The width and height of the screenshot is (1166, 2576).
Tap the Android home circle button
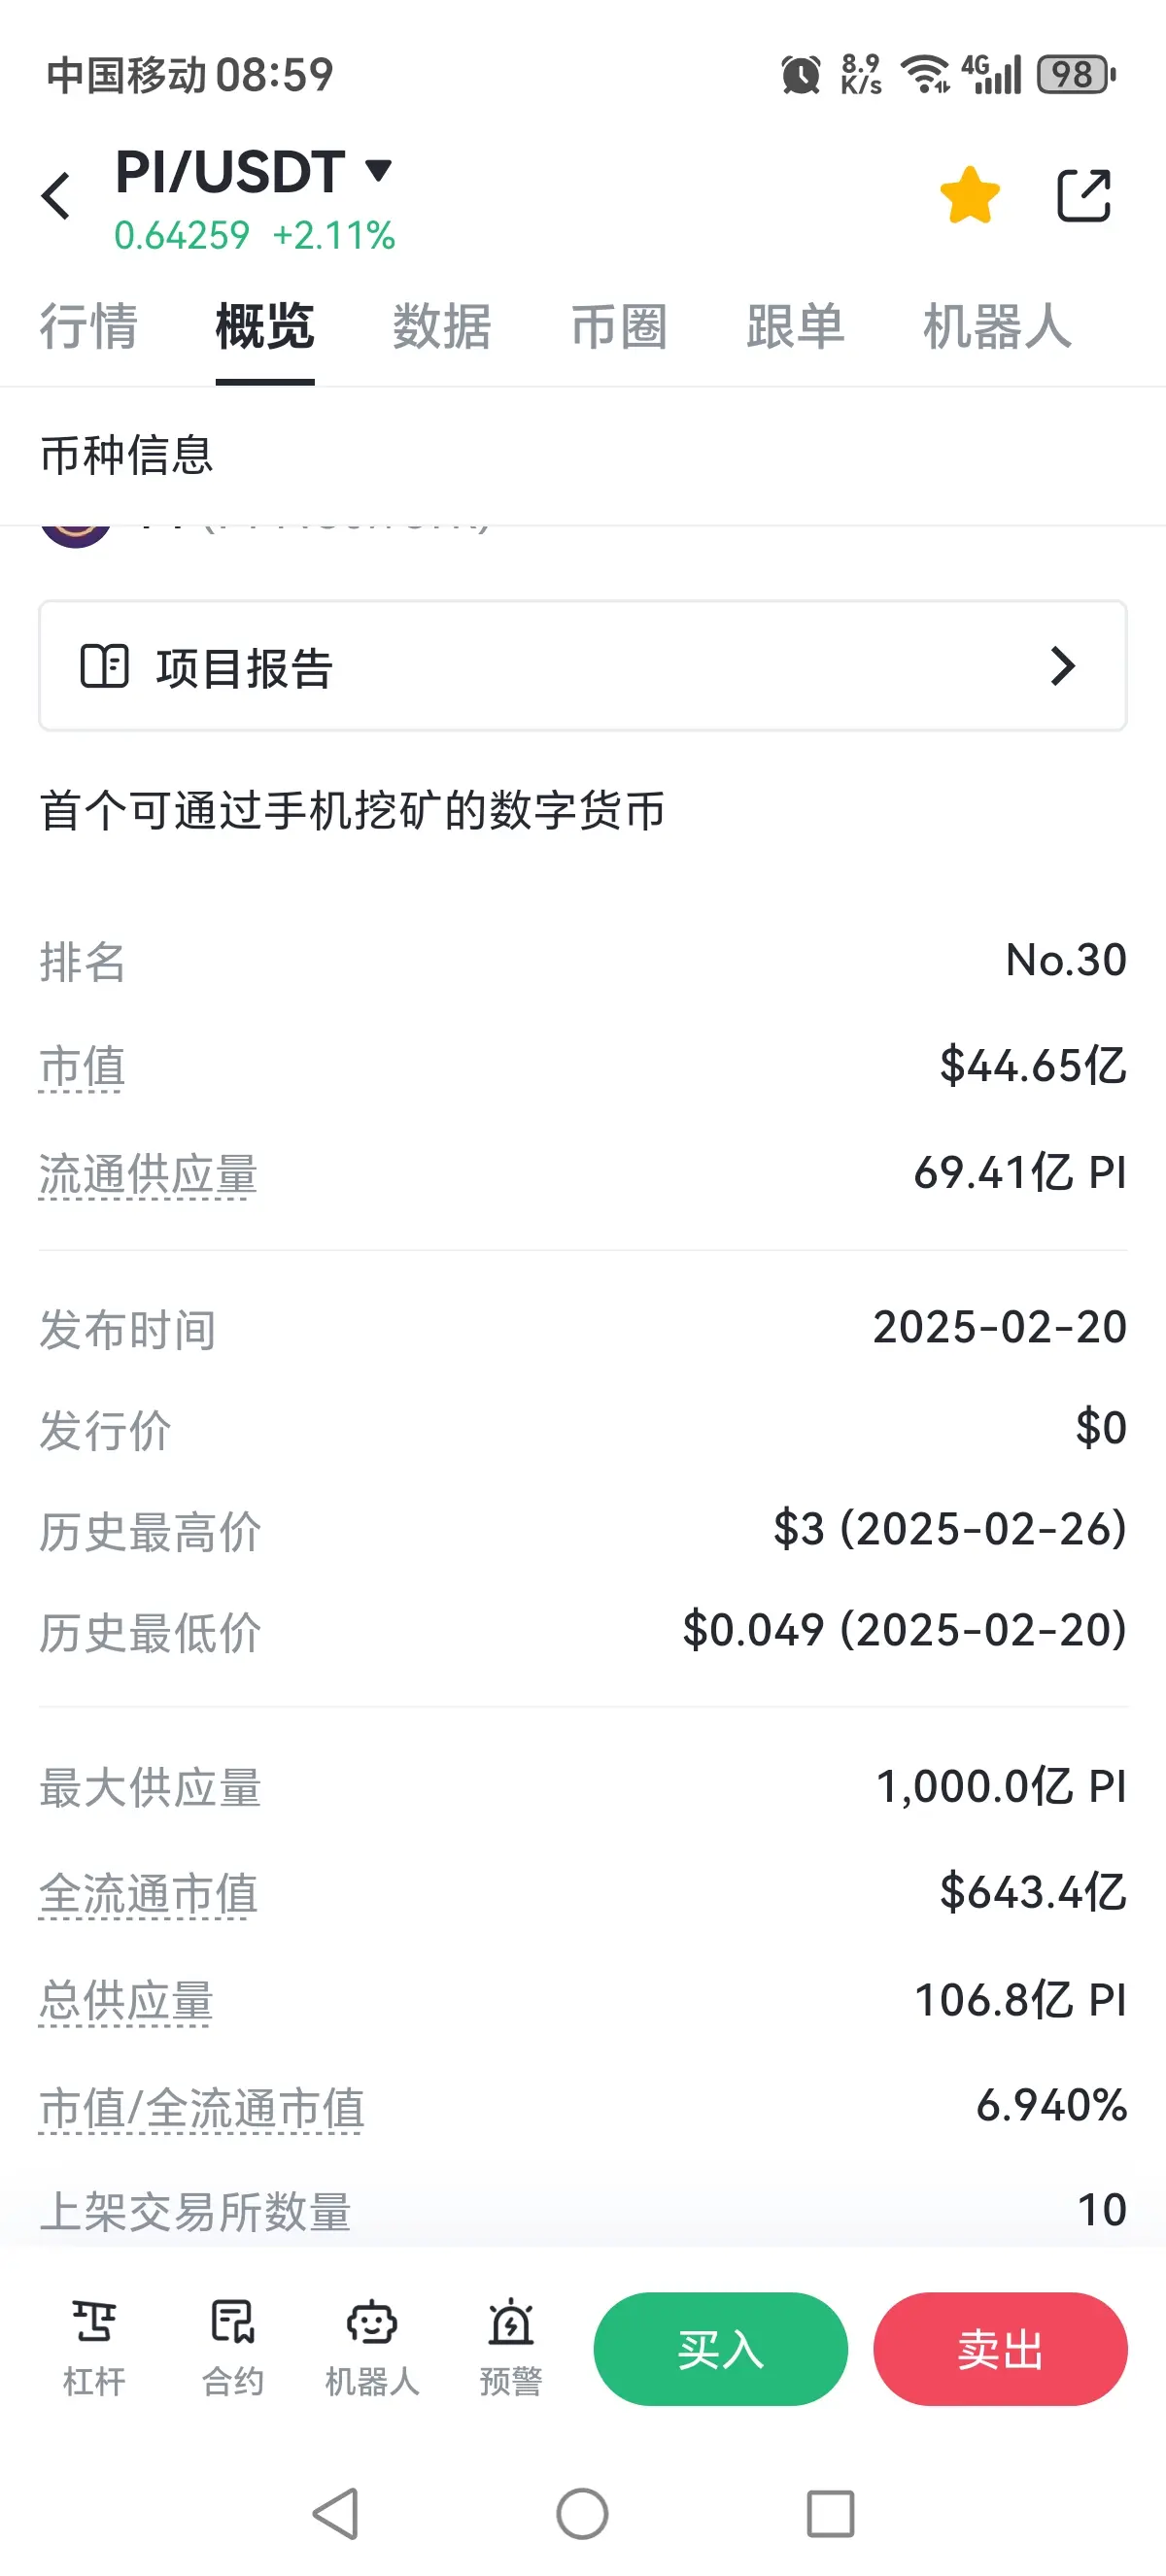(582, 2513)
